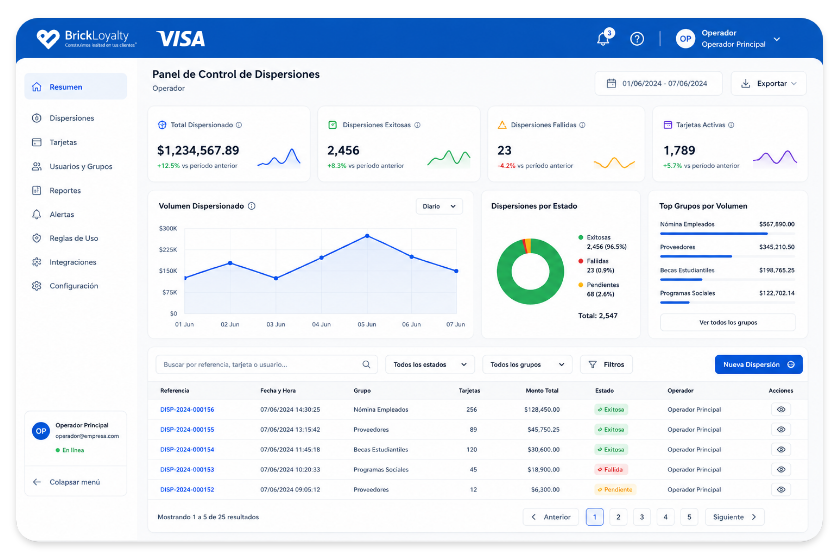840x560 pixels.
Task: Expand the operator profile chevron
Action: (x=777, y=39)
